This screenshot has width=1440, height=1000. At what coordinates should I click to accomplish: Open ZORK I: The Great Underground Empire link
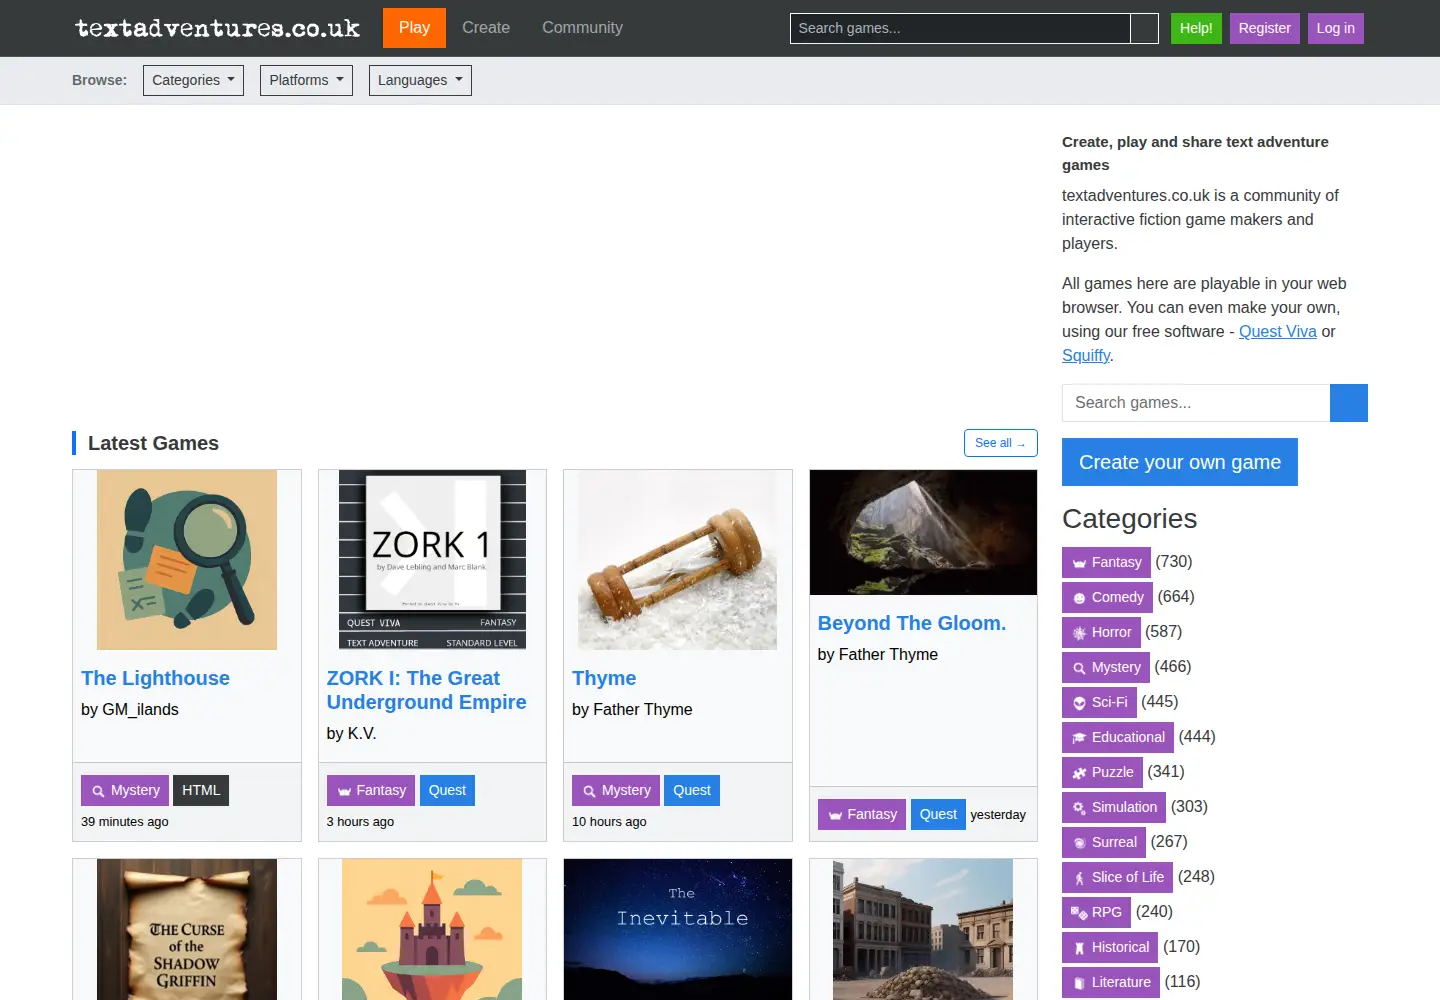(x=426, y=690)
